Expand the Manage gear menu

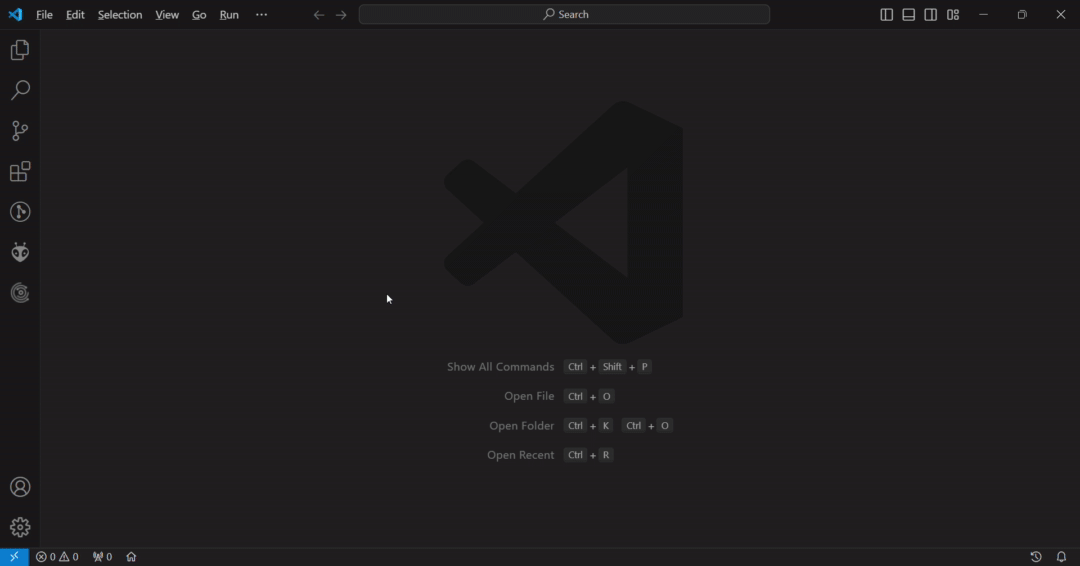(x=20, y=527)
